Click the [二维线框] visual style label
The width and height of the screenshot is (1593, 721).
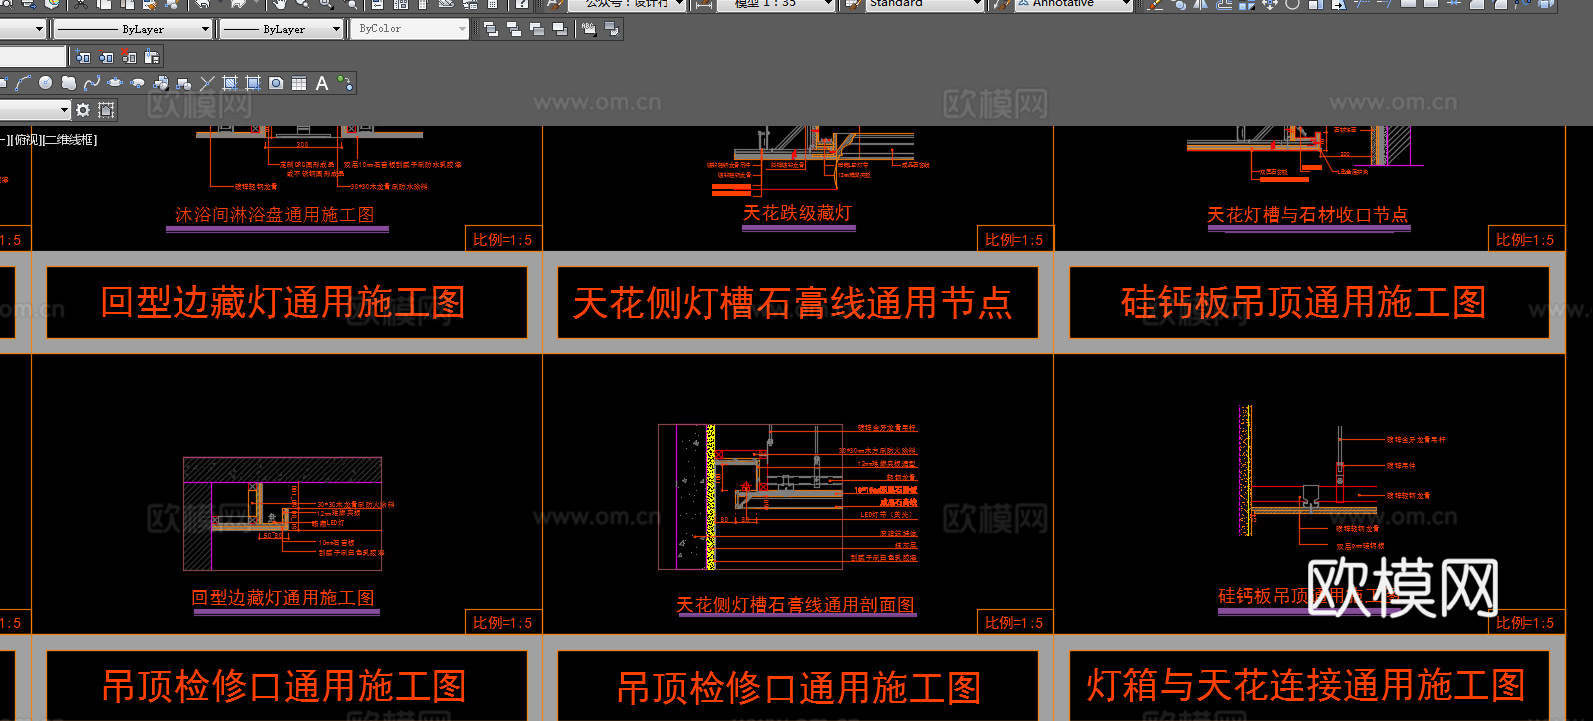click(x=69, y=140)
